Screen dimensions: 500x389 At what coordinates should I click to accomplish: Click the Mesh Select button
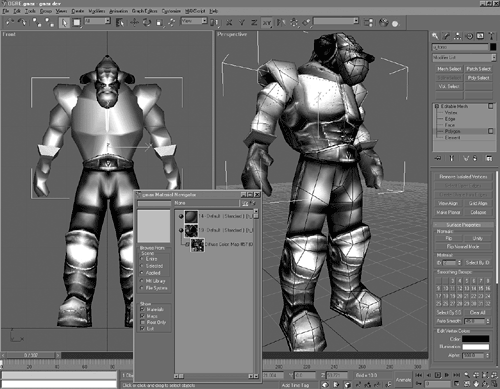click(x=449, y=69)
